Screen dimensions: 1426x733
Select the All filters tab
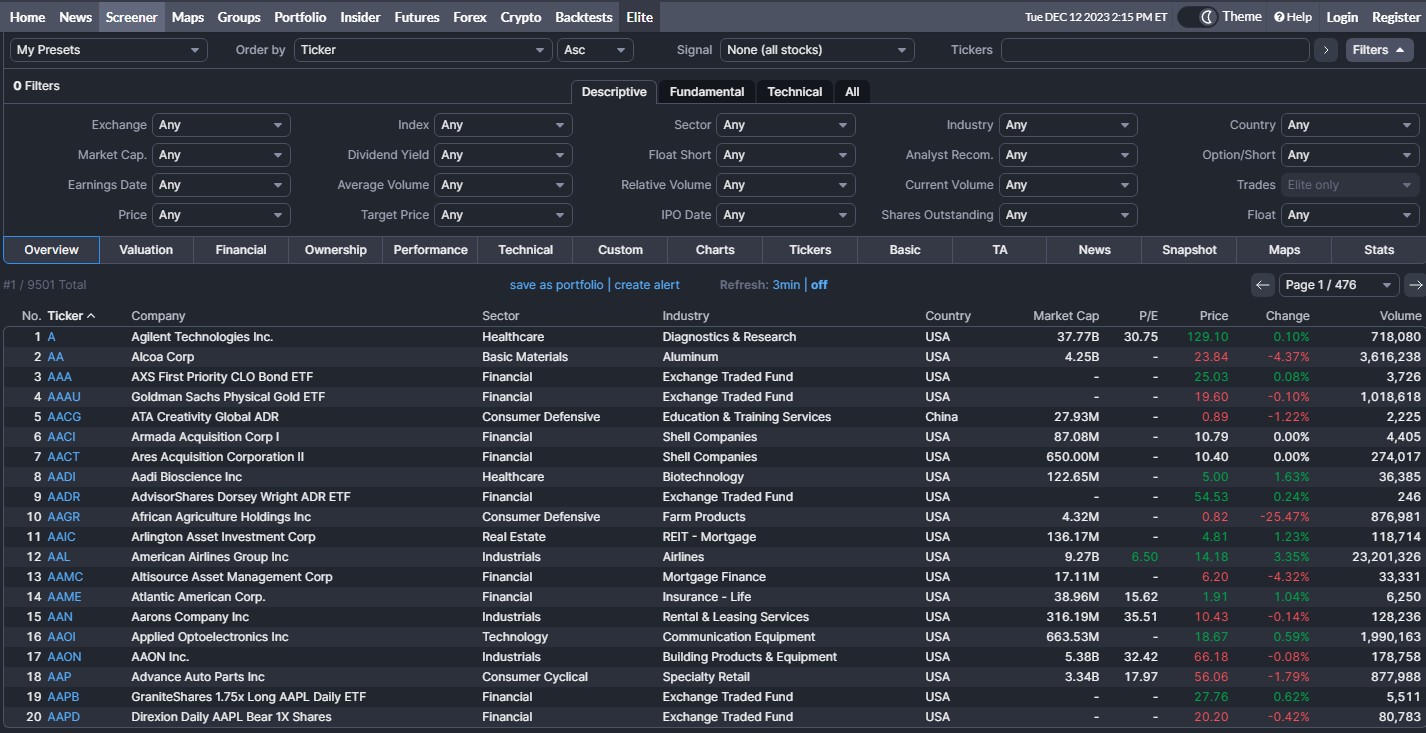pos(852,92)
